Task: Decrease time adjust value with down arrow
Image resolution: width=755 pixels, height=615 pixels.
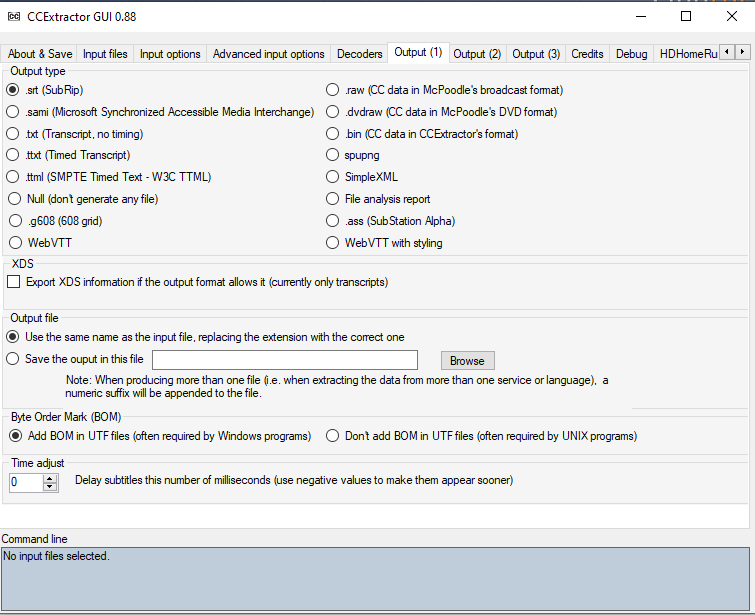Action: 50,486
